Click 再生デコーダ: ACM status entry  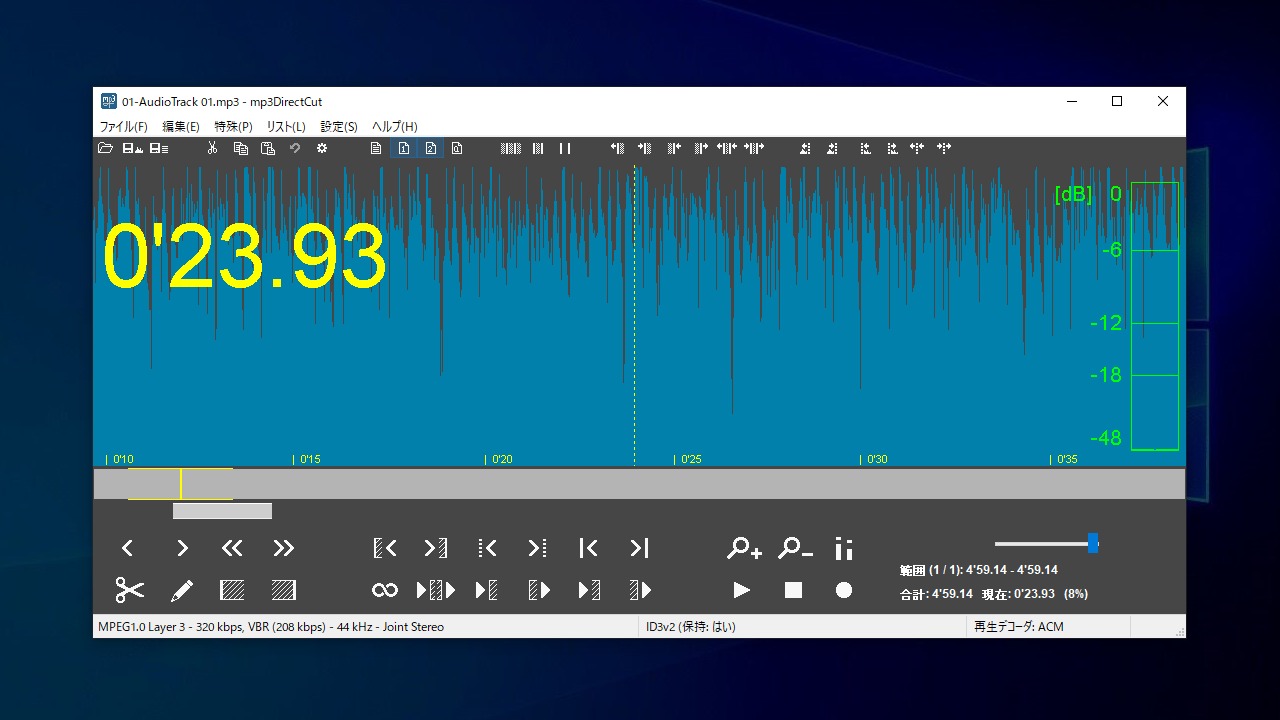[x=1019, y=627]
